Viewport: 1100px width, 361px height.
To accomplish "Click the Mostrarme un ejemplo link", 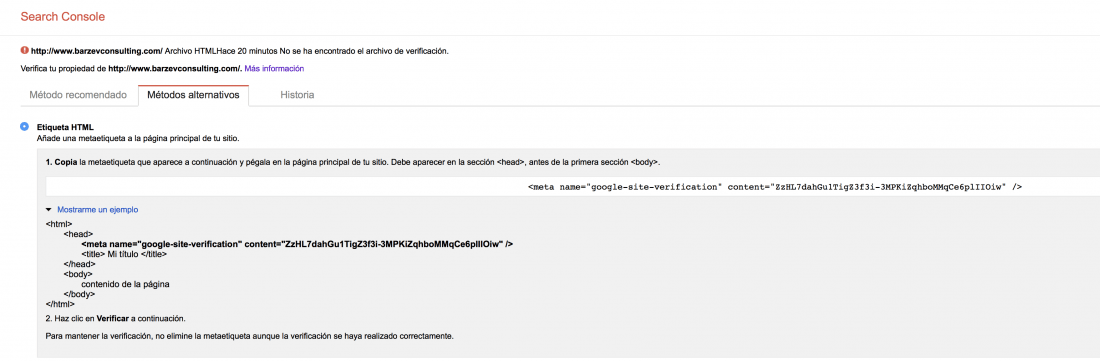I will coord(98,210).
